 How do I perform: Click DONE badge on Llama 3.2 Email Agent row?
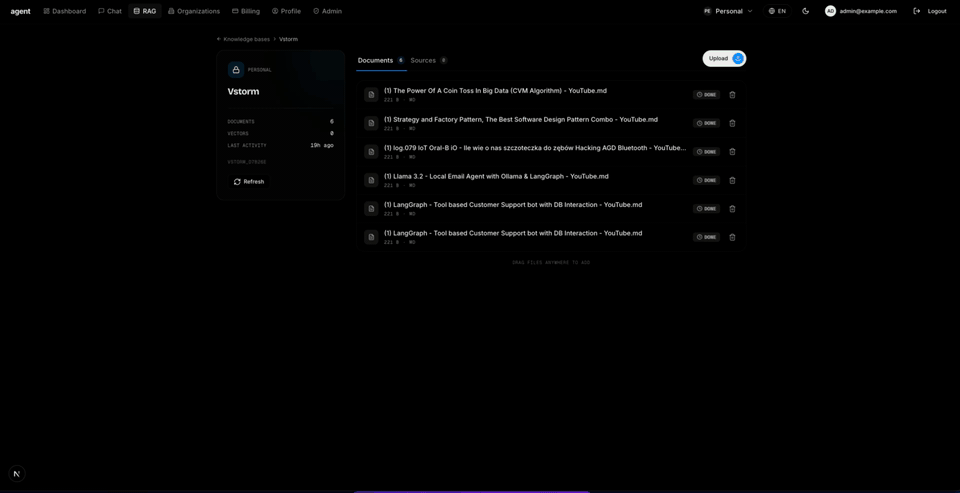(x=707, y=180)
